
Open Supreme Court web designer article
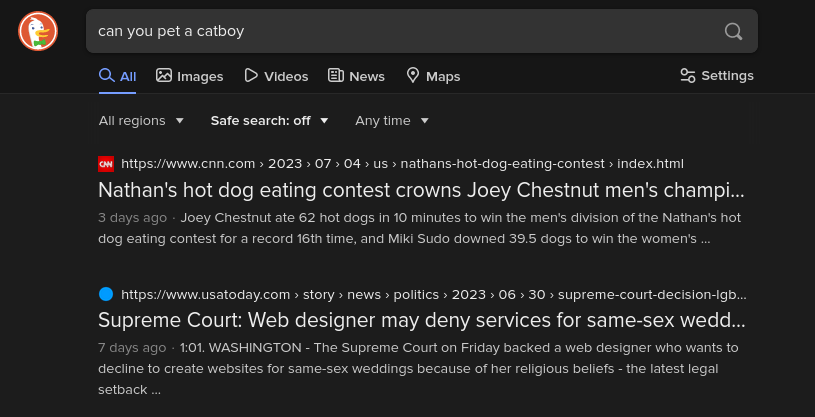pyautogui.click(x=422, y=321)
